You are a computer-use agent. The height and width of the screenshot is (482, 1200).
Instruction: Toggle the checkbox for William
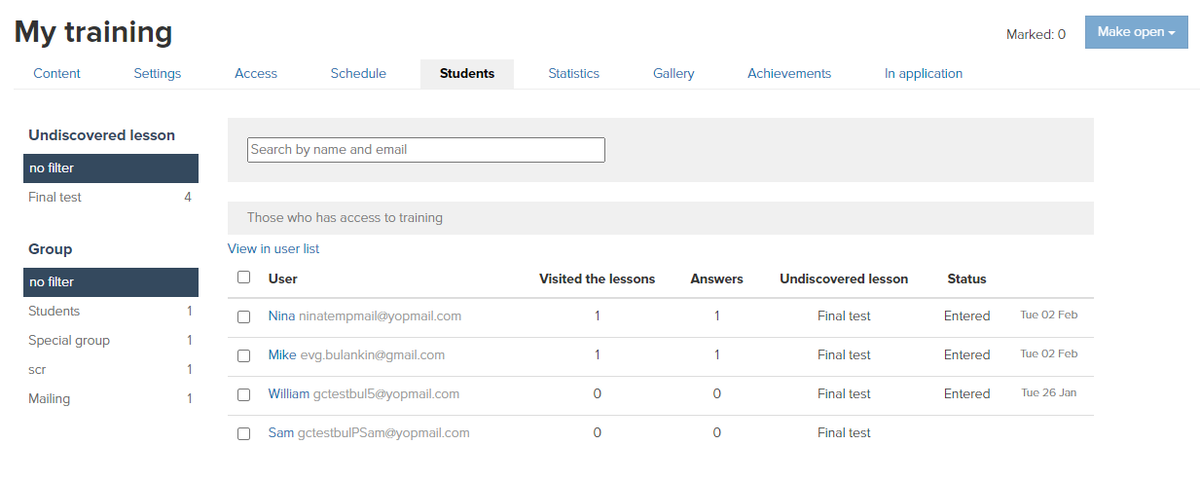tap(244, 395)
